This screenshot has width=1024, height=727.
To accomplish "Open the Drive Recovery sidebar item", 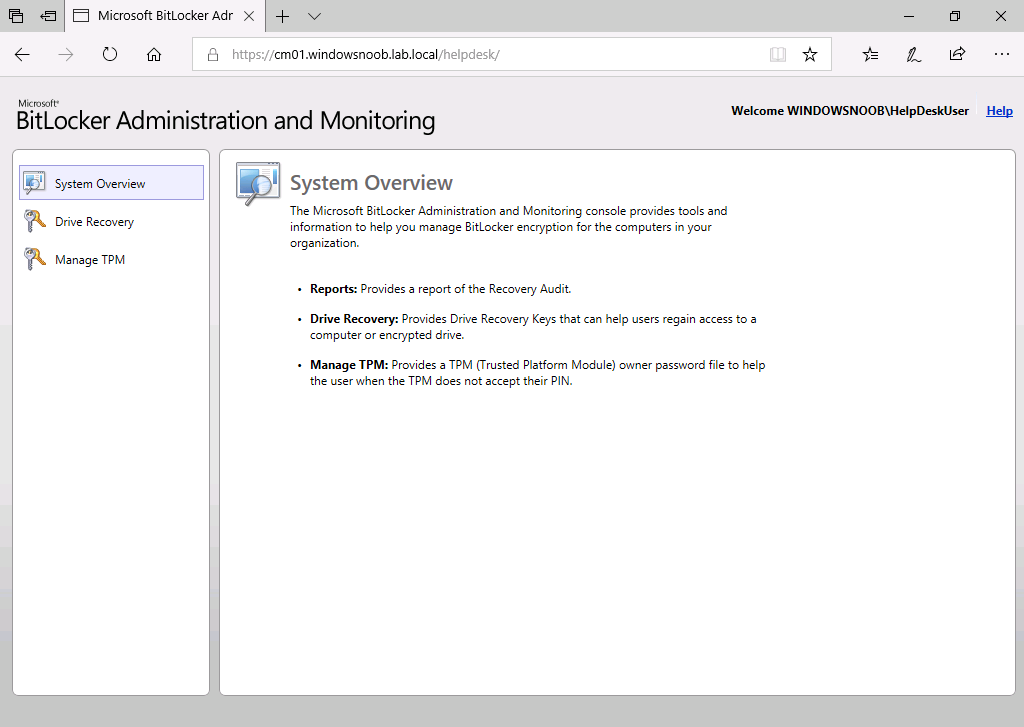I will (x=111, y=221).
